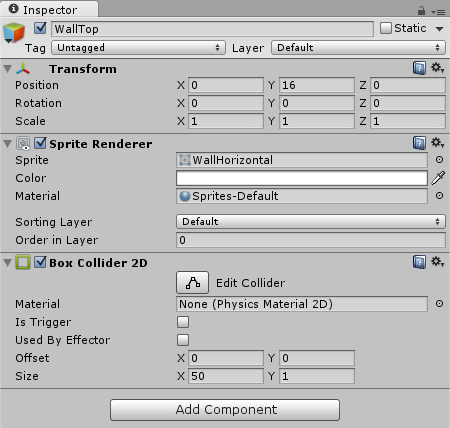Click the Position X field
The image size is (450, 428).
click(x=226, y=85)
